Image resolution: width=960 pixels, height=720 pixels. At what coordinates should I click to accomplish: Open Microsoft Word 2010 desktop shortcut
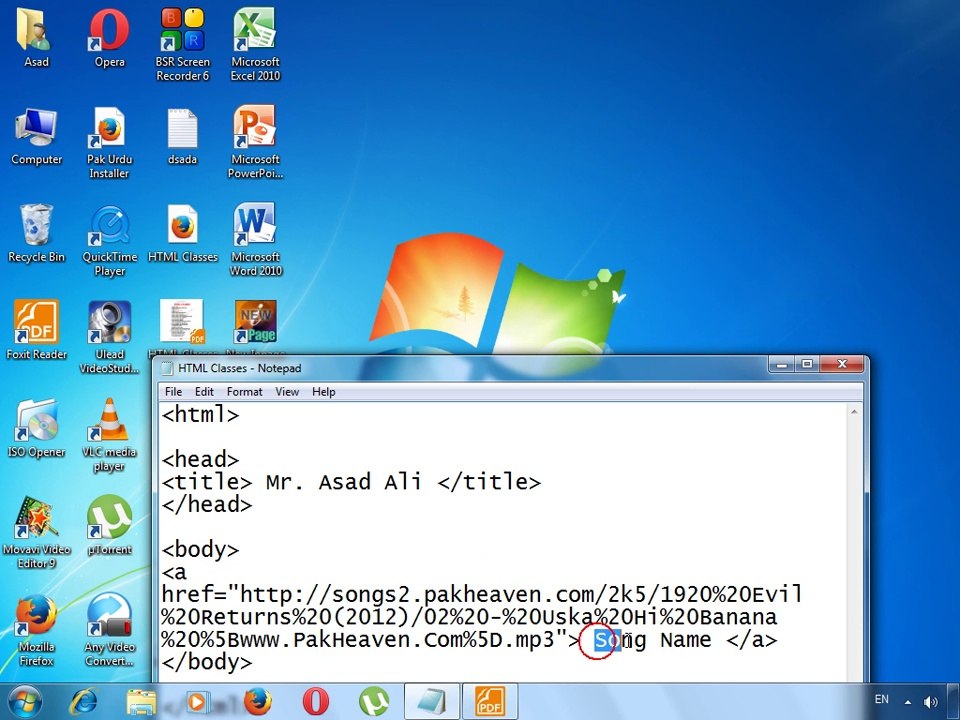pos(255,225)
